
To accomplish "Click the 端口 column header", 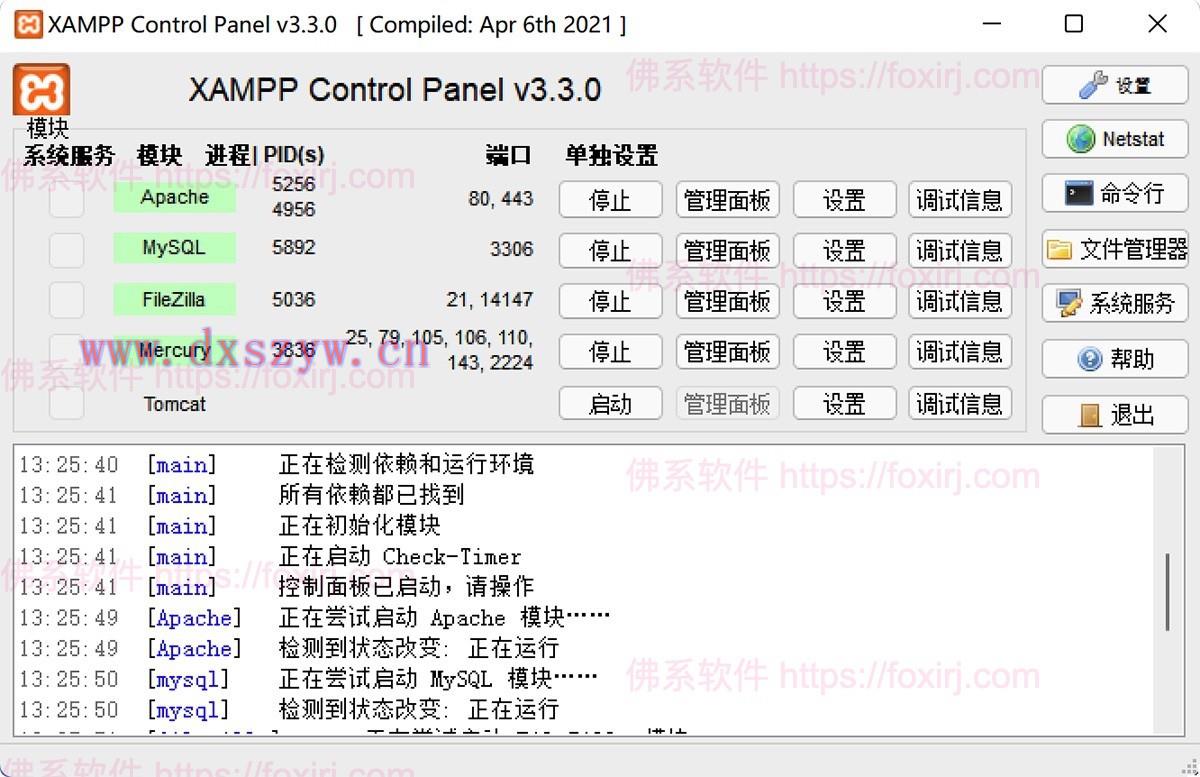I will 509,155.
